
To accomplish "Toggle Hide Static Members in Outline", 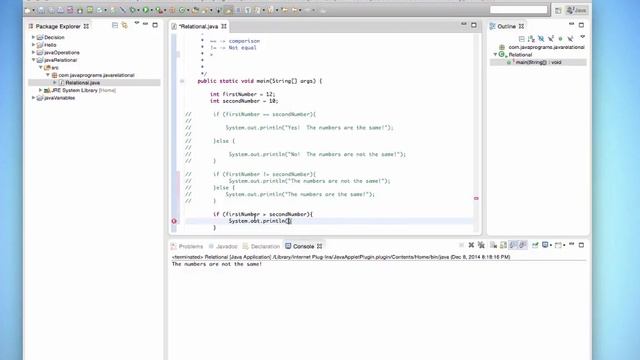I will (551, 39).
